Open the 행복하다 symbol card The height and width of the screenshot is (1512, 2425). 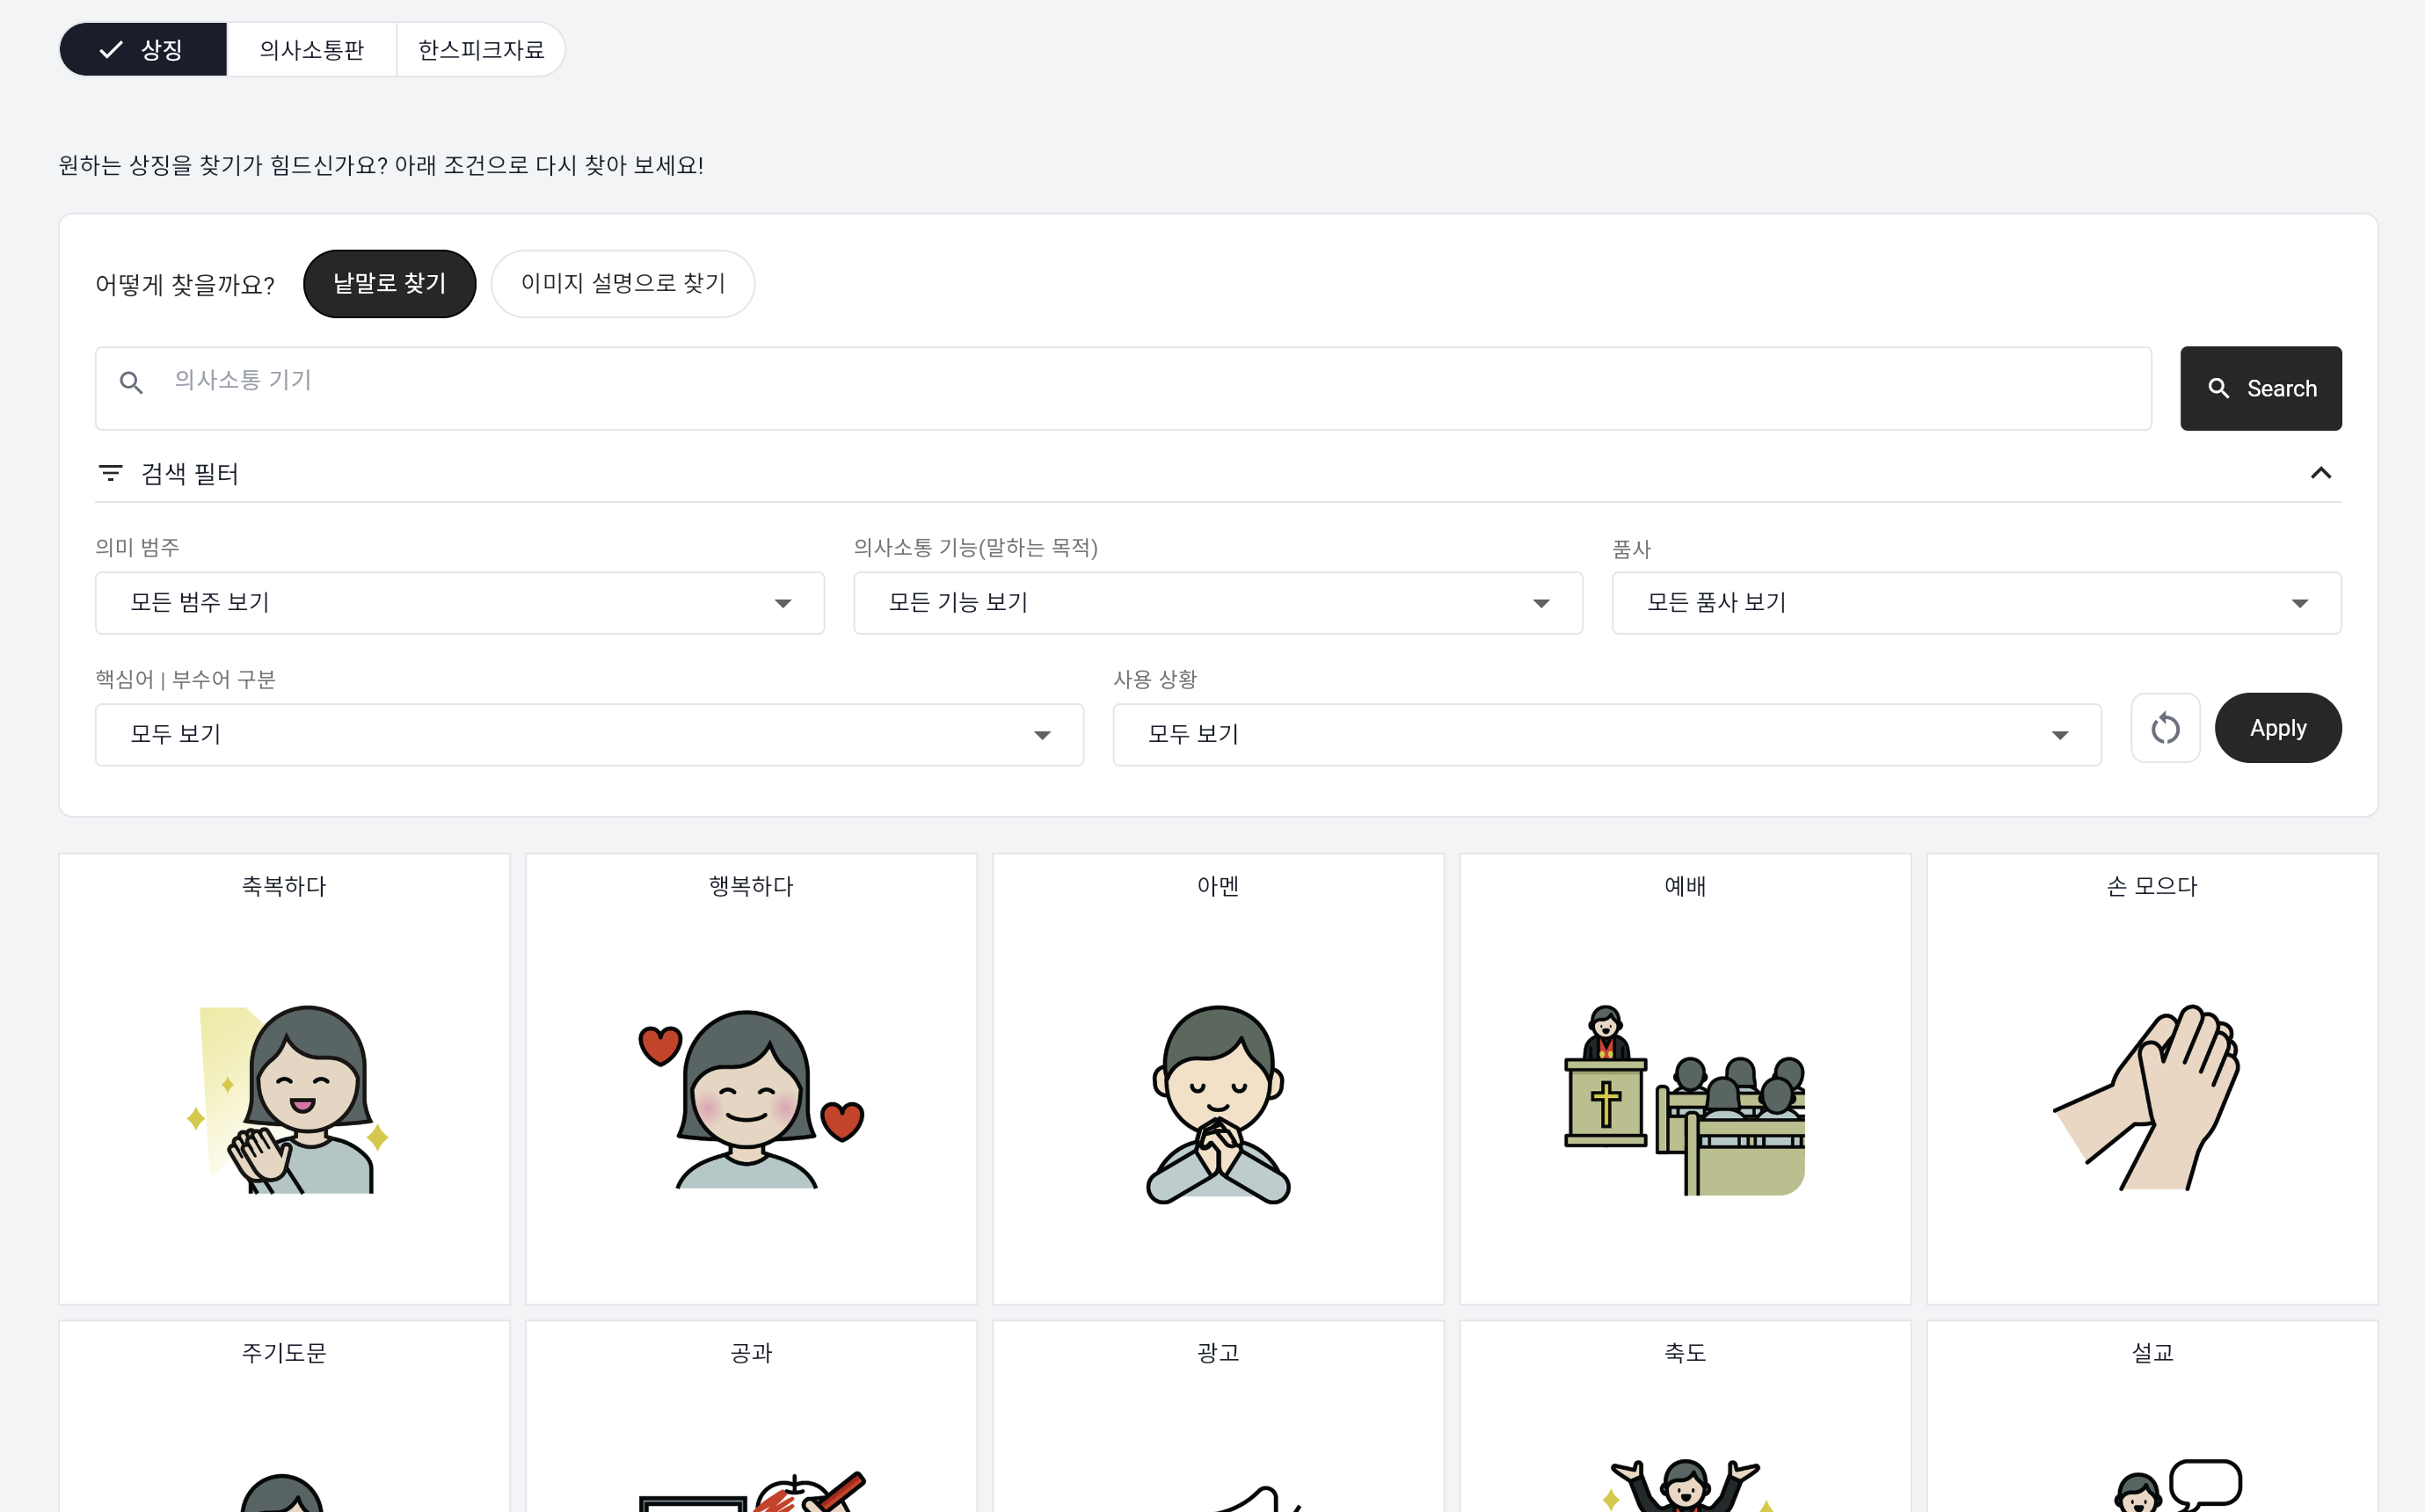751,1078
